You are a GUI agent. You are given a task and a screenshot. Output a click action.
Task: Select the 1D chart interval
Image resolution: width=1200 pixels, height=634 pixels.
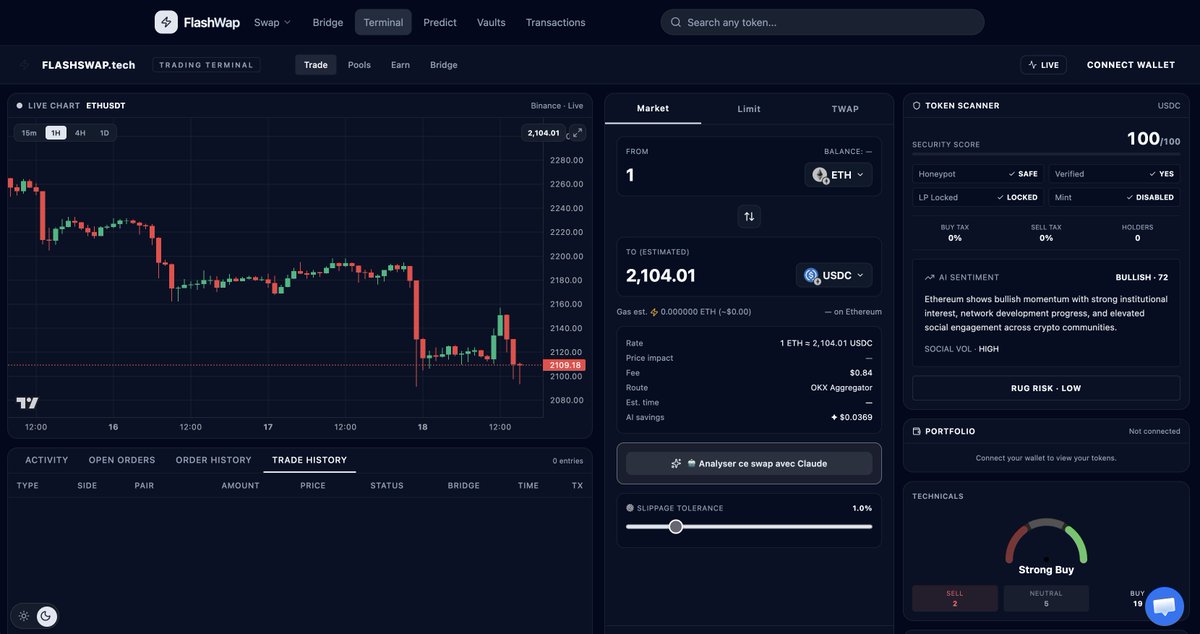click(104, 133)
